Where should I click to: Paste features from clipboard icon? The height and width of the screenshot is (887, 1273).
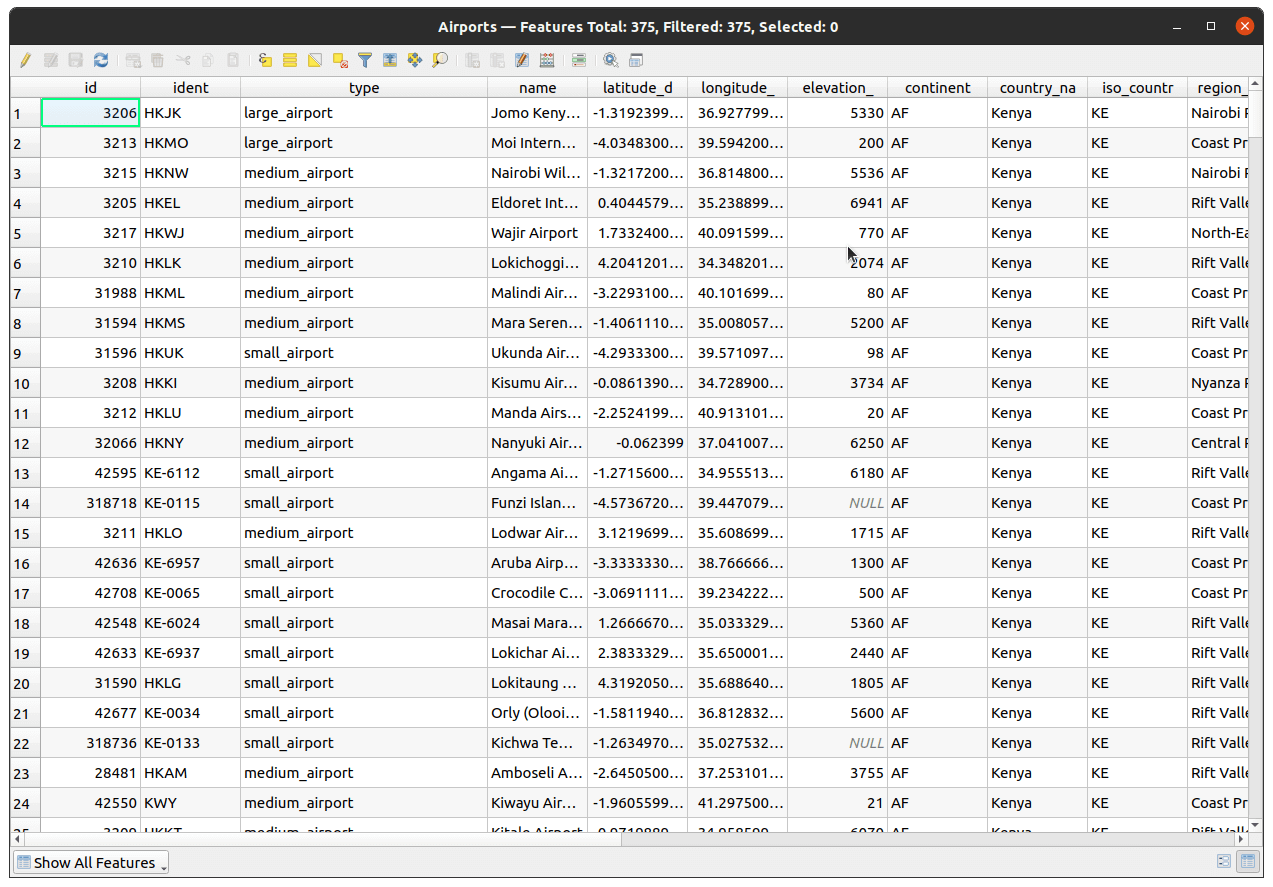[x=232, y=61]
